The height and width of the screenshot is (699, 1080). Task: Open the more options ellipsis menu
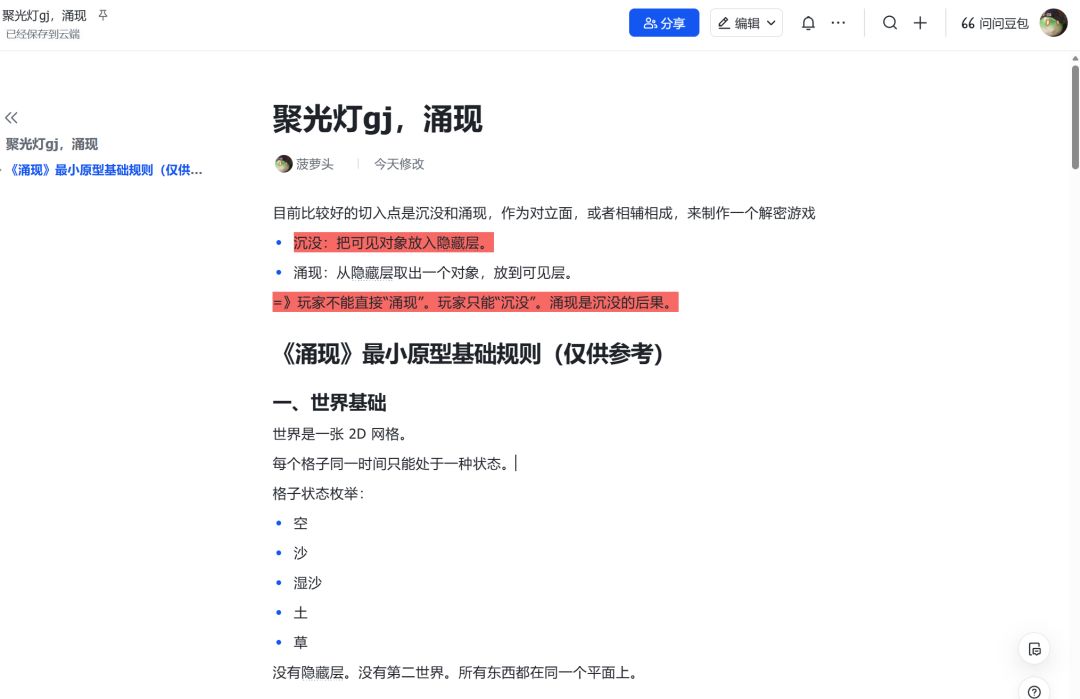coord(838,23)
